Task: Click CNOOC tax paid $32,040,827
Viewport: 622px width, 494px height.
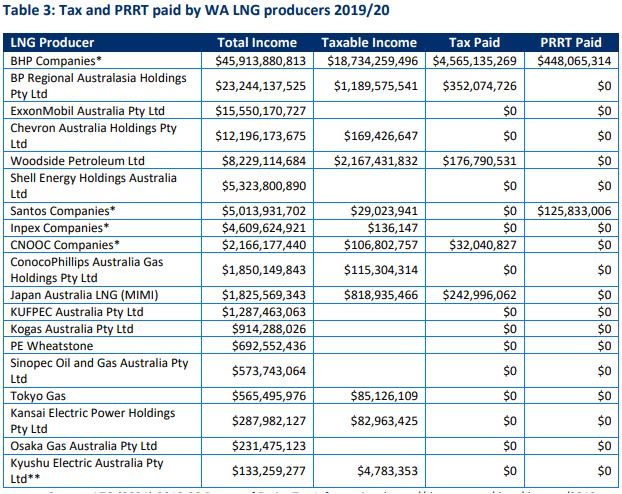Action: [483, 245]
